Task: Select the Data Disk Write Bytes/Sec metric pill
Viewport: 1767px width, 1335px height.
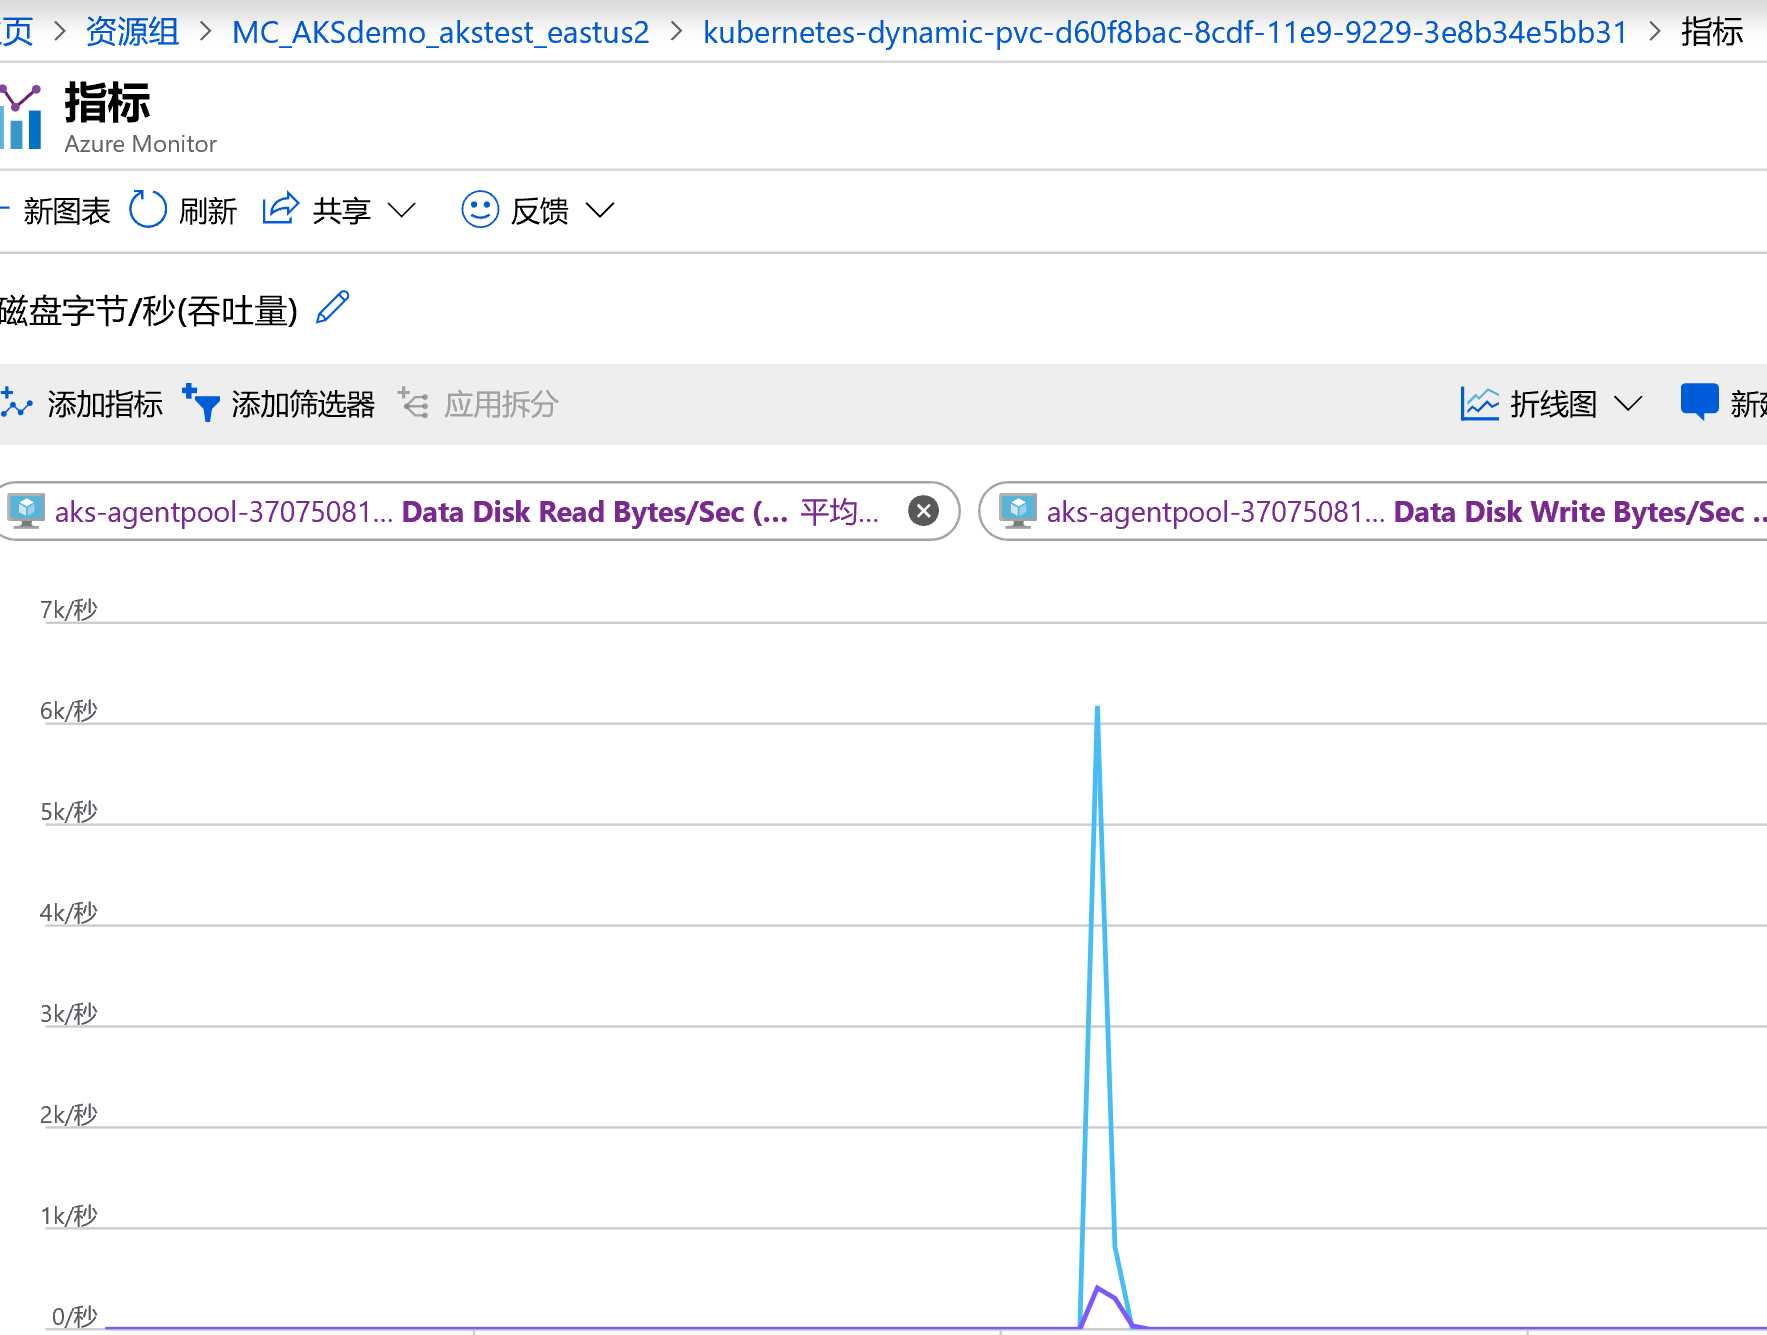Action: [x=1373, y=511]
